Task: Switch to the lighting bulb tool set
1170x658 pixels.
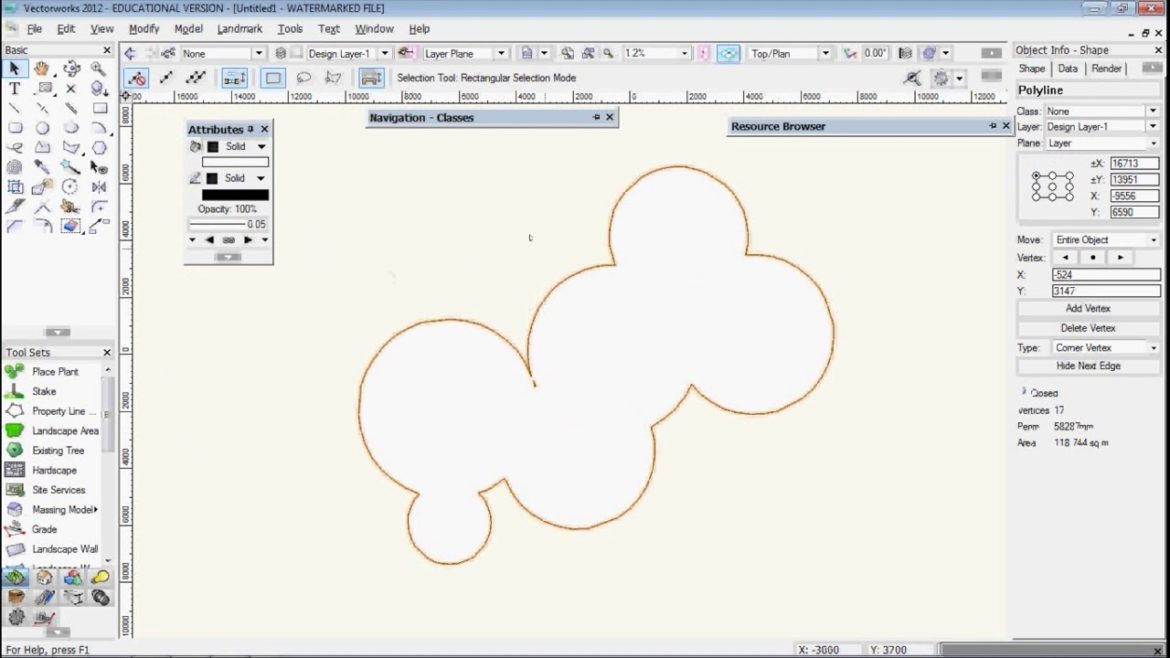Action: click(100, 577)
